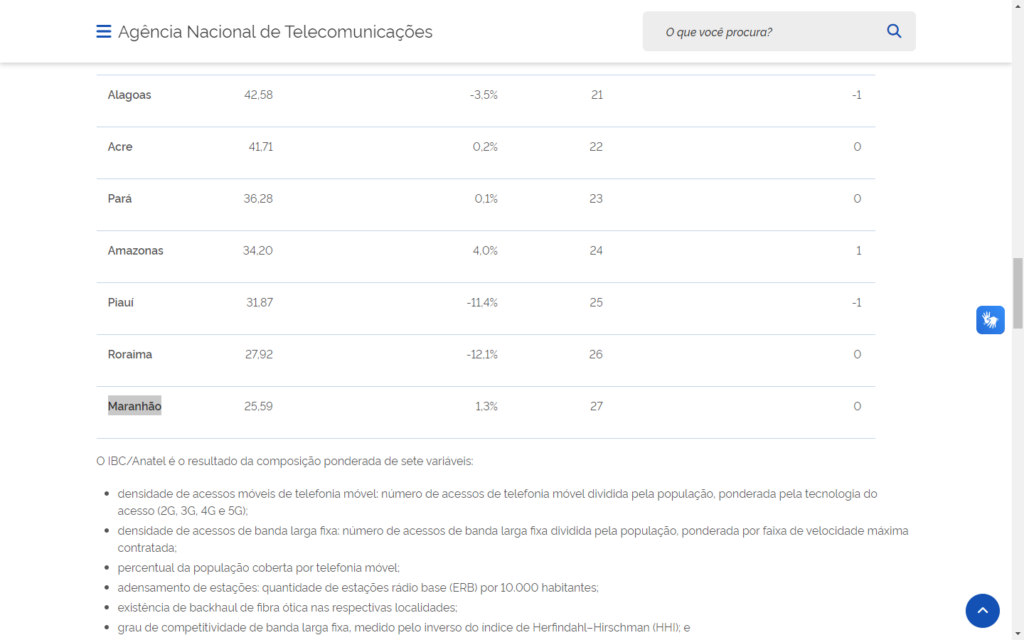Click the -12,1% variation value
The height and width of the screenshot is (640, 1024).
pyautogui.click(x=482, y=355)
